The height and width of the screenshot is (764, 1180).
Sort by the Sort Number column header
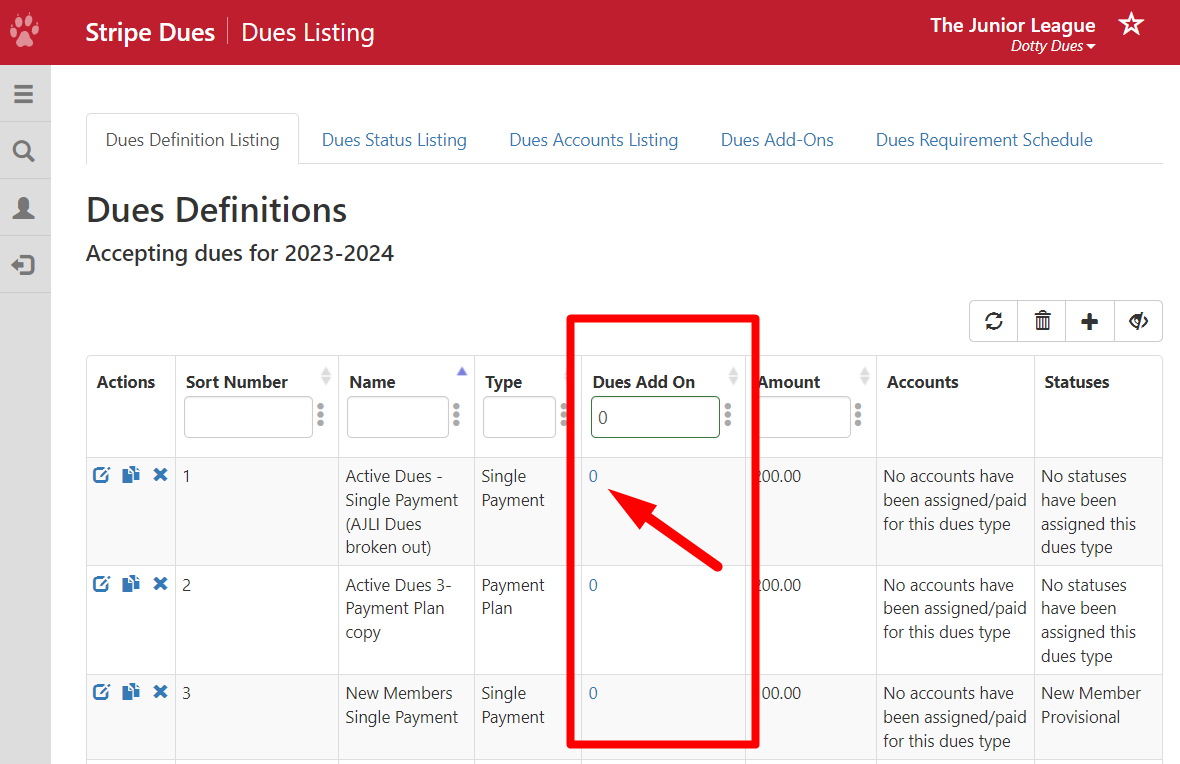(x=236, y=382)
